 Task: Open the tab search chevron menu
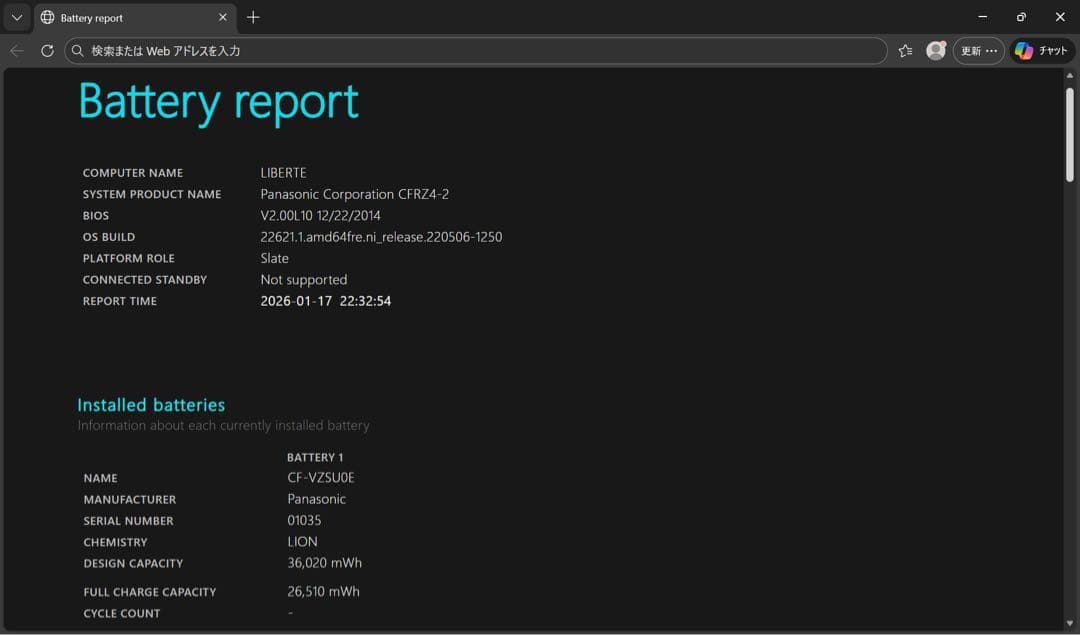pyautogui.click(x=15, y=17)
